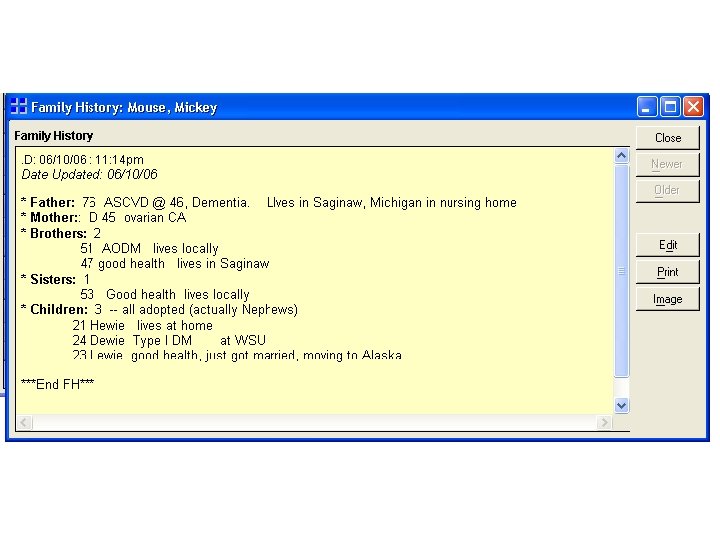
Task: Close the dialog with the Close button
Action: pos(668,138)
